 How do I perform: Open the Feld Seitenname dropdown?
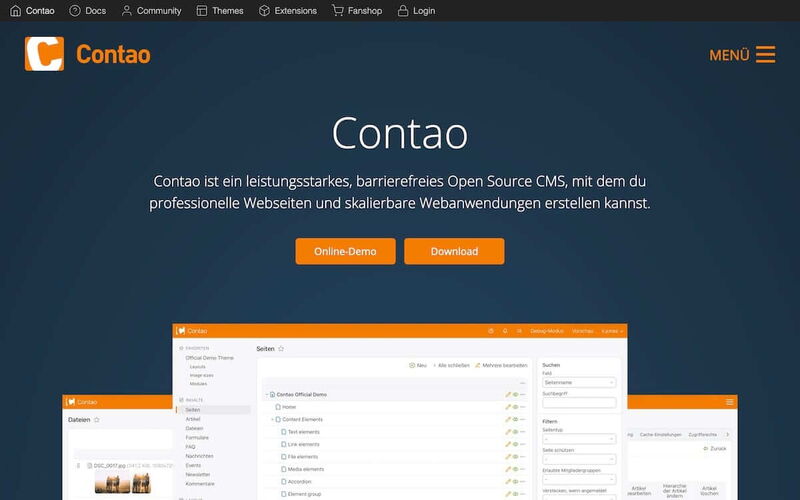tap(579, 382)
